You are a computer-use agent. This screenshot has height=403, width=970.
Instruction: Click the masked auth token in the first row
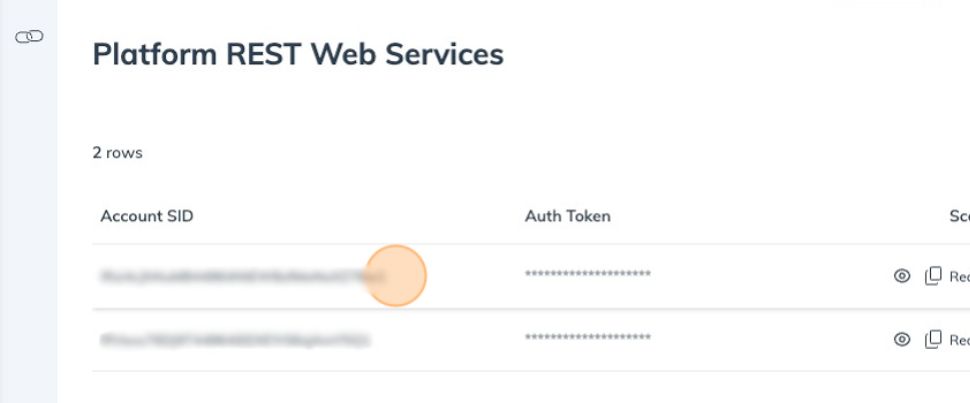(587, 275)
